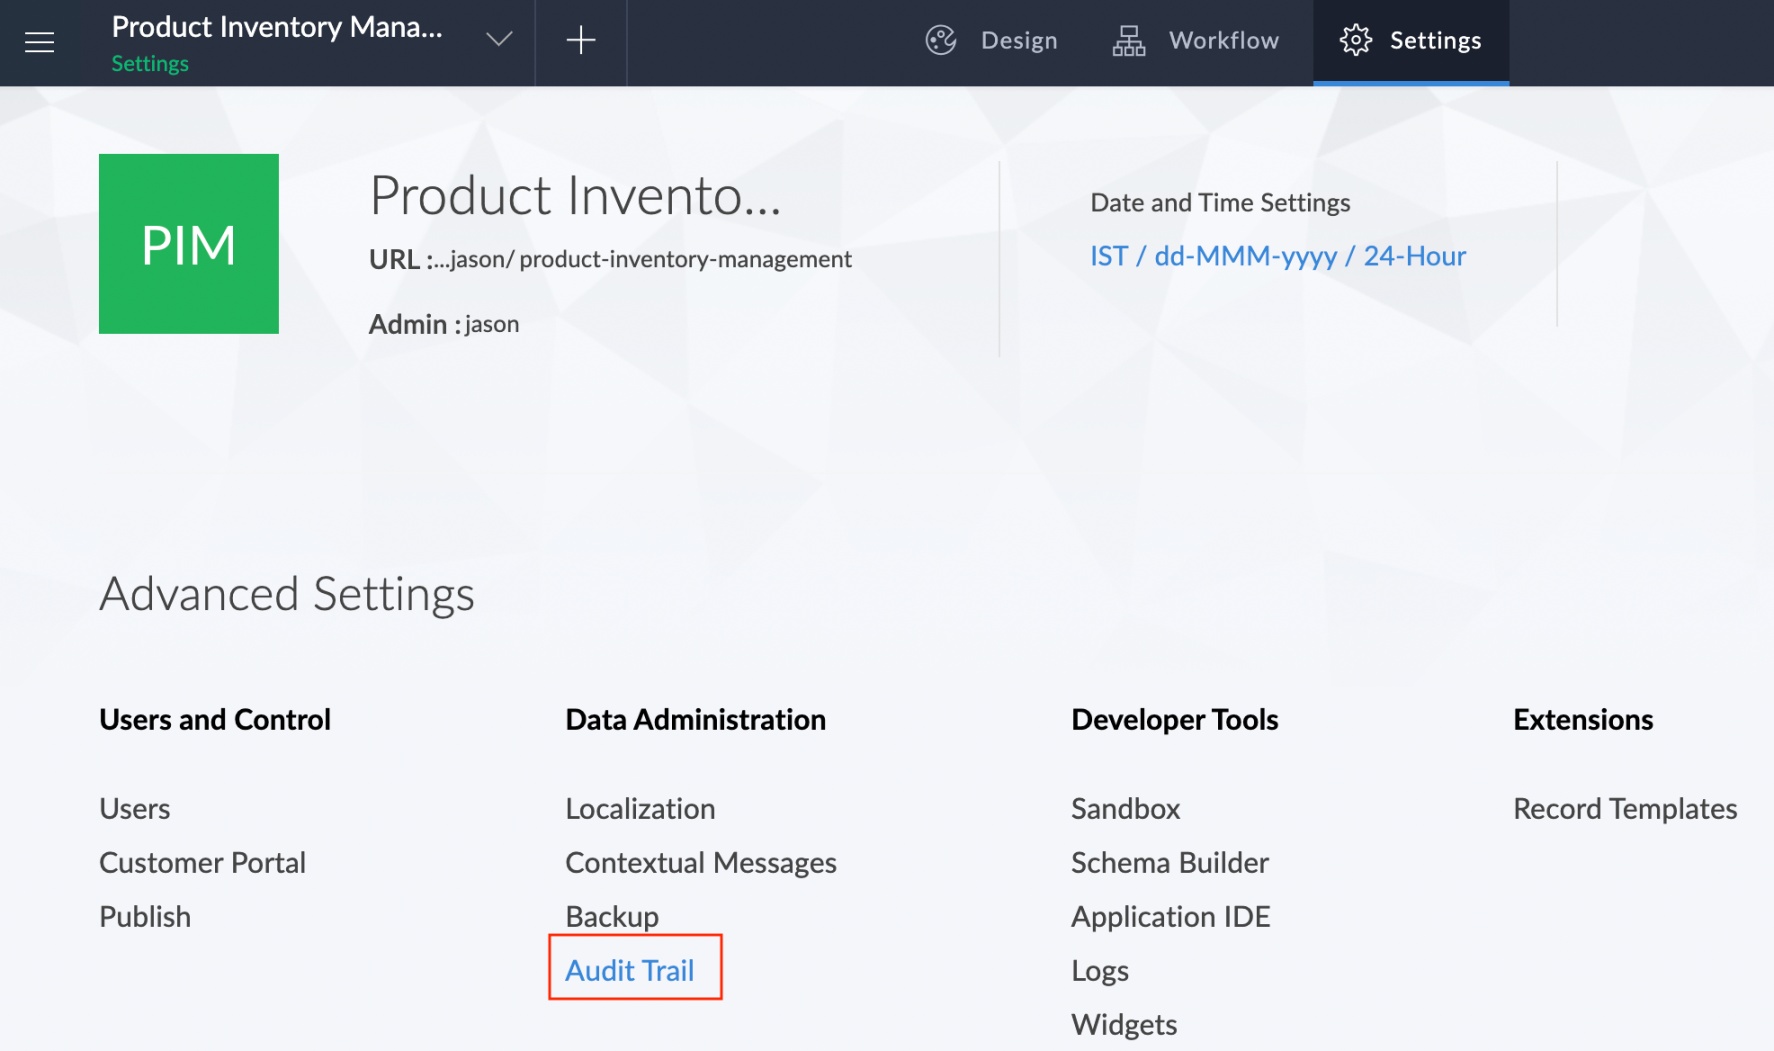Open the Workflow builder icon
Viewport: 1774px width, 1051px height.
coord(1128,41)
